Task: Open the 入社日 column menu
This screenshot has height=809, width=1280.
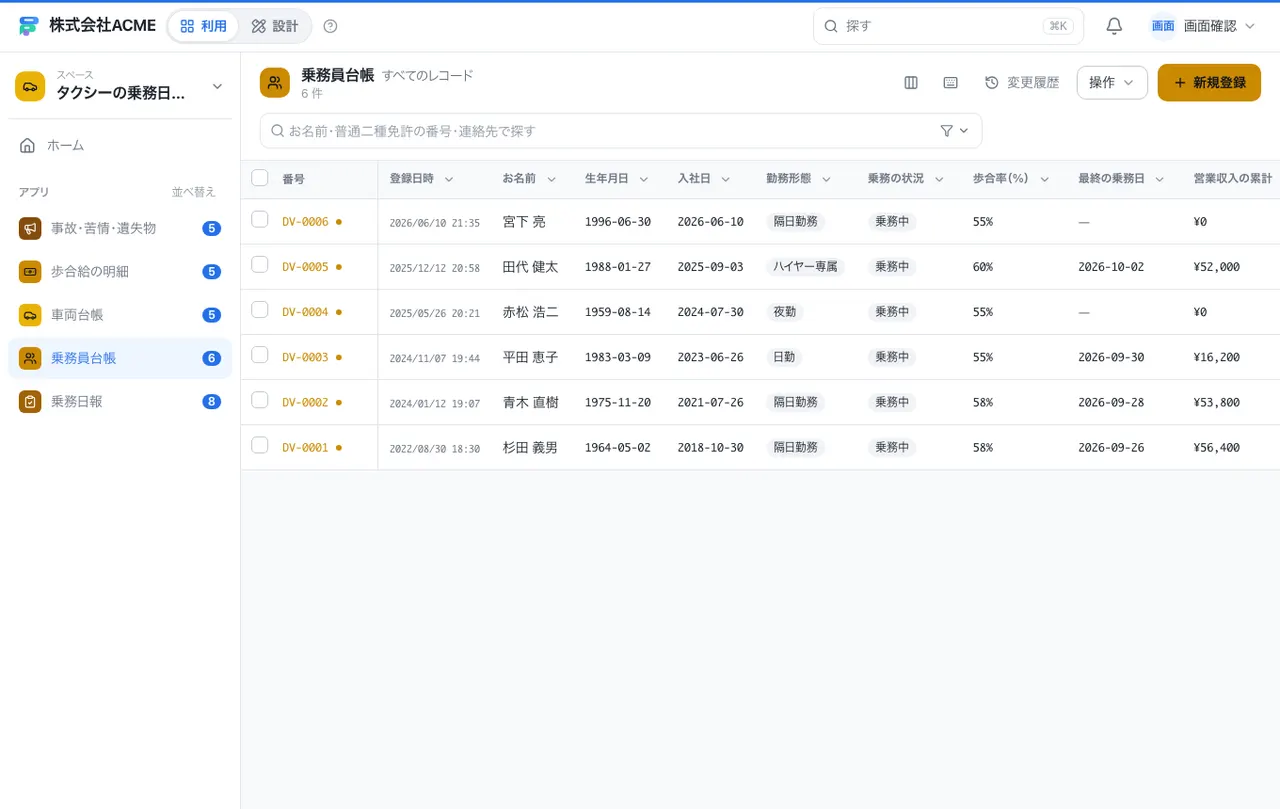Action: [726, 179]
